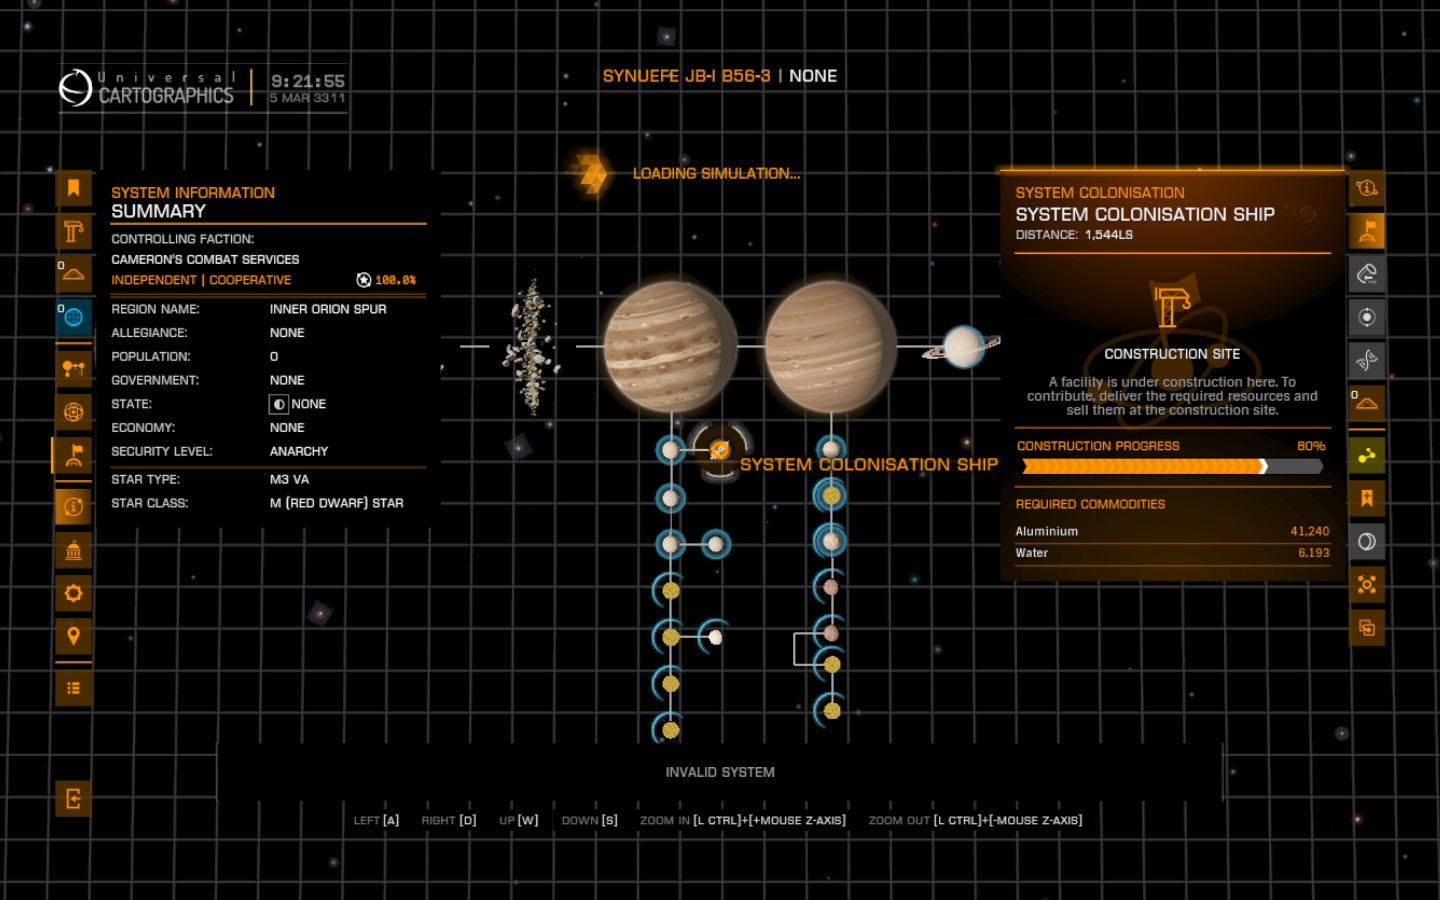The height and width of the screenshot is (900, 1440).
Task: Click the yellow plot route icon
Action: click(1367, 455)
